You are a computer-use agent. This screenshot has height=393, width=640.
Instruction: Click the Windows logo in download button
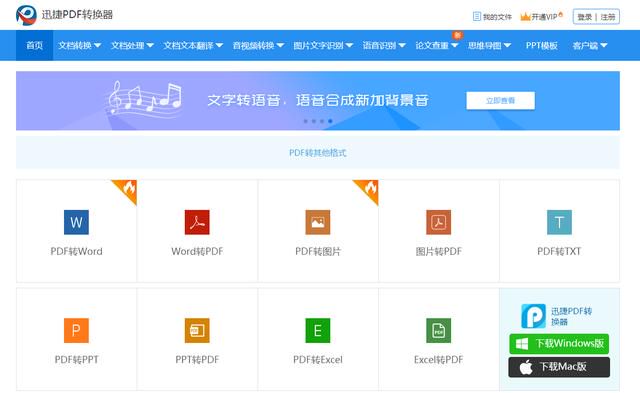[x=522, y=344]
